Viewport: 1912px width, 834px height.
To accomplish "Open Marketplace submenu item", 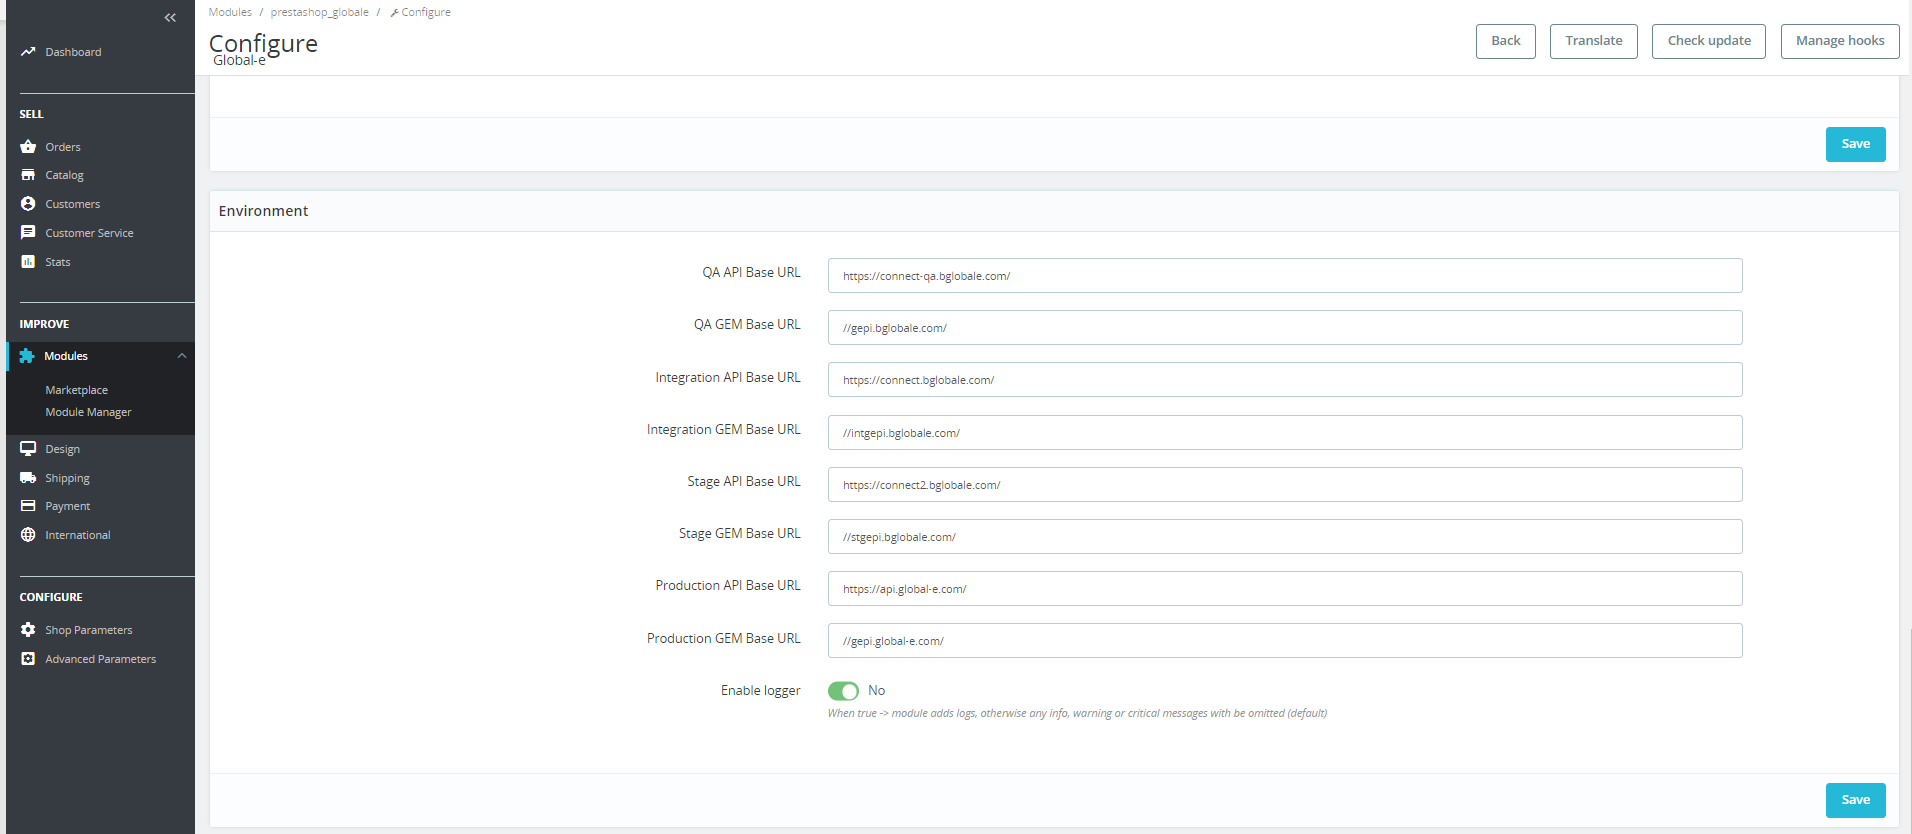I will tap(76, 390).
